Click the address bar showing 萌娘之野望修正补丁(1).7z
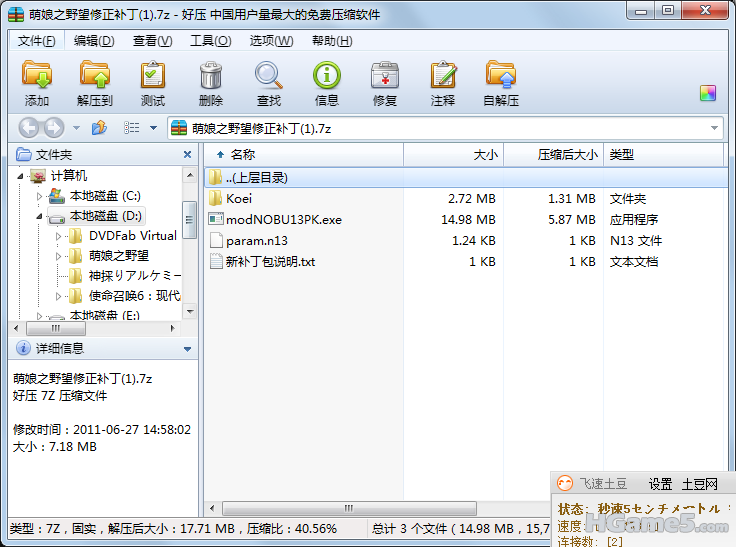 [x=445, y=128]
